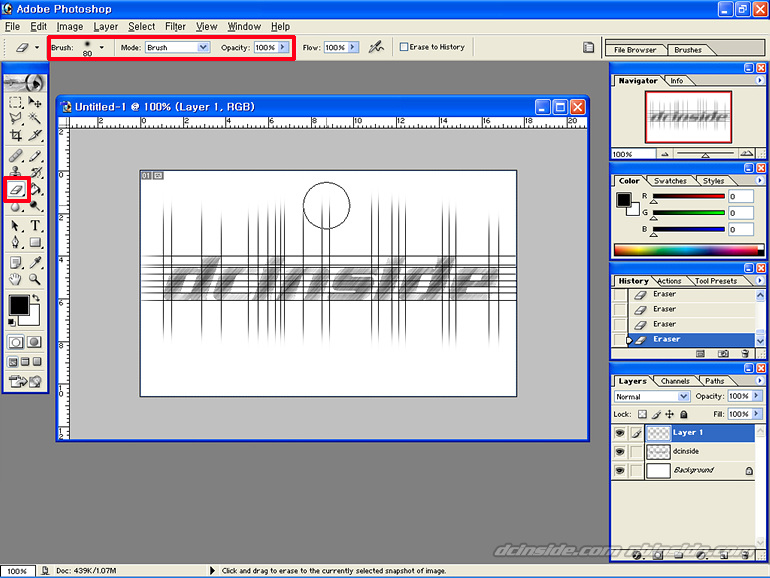
Task: Select the Rectangle shape tool
Action: coord(35,243)
